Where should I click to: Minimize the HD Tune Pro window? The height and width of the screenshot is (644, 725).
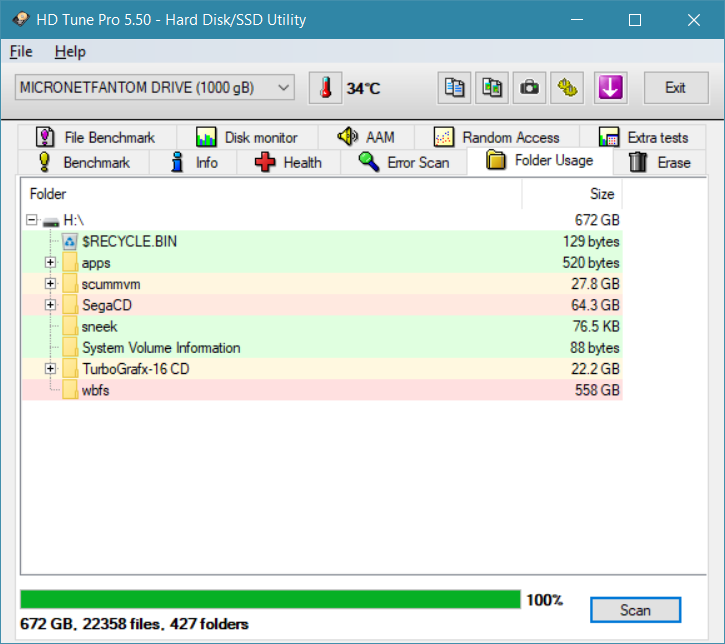point(577,20)
